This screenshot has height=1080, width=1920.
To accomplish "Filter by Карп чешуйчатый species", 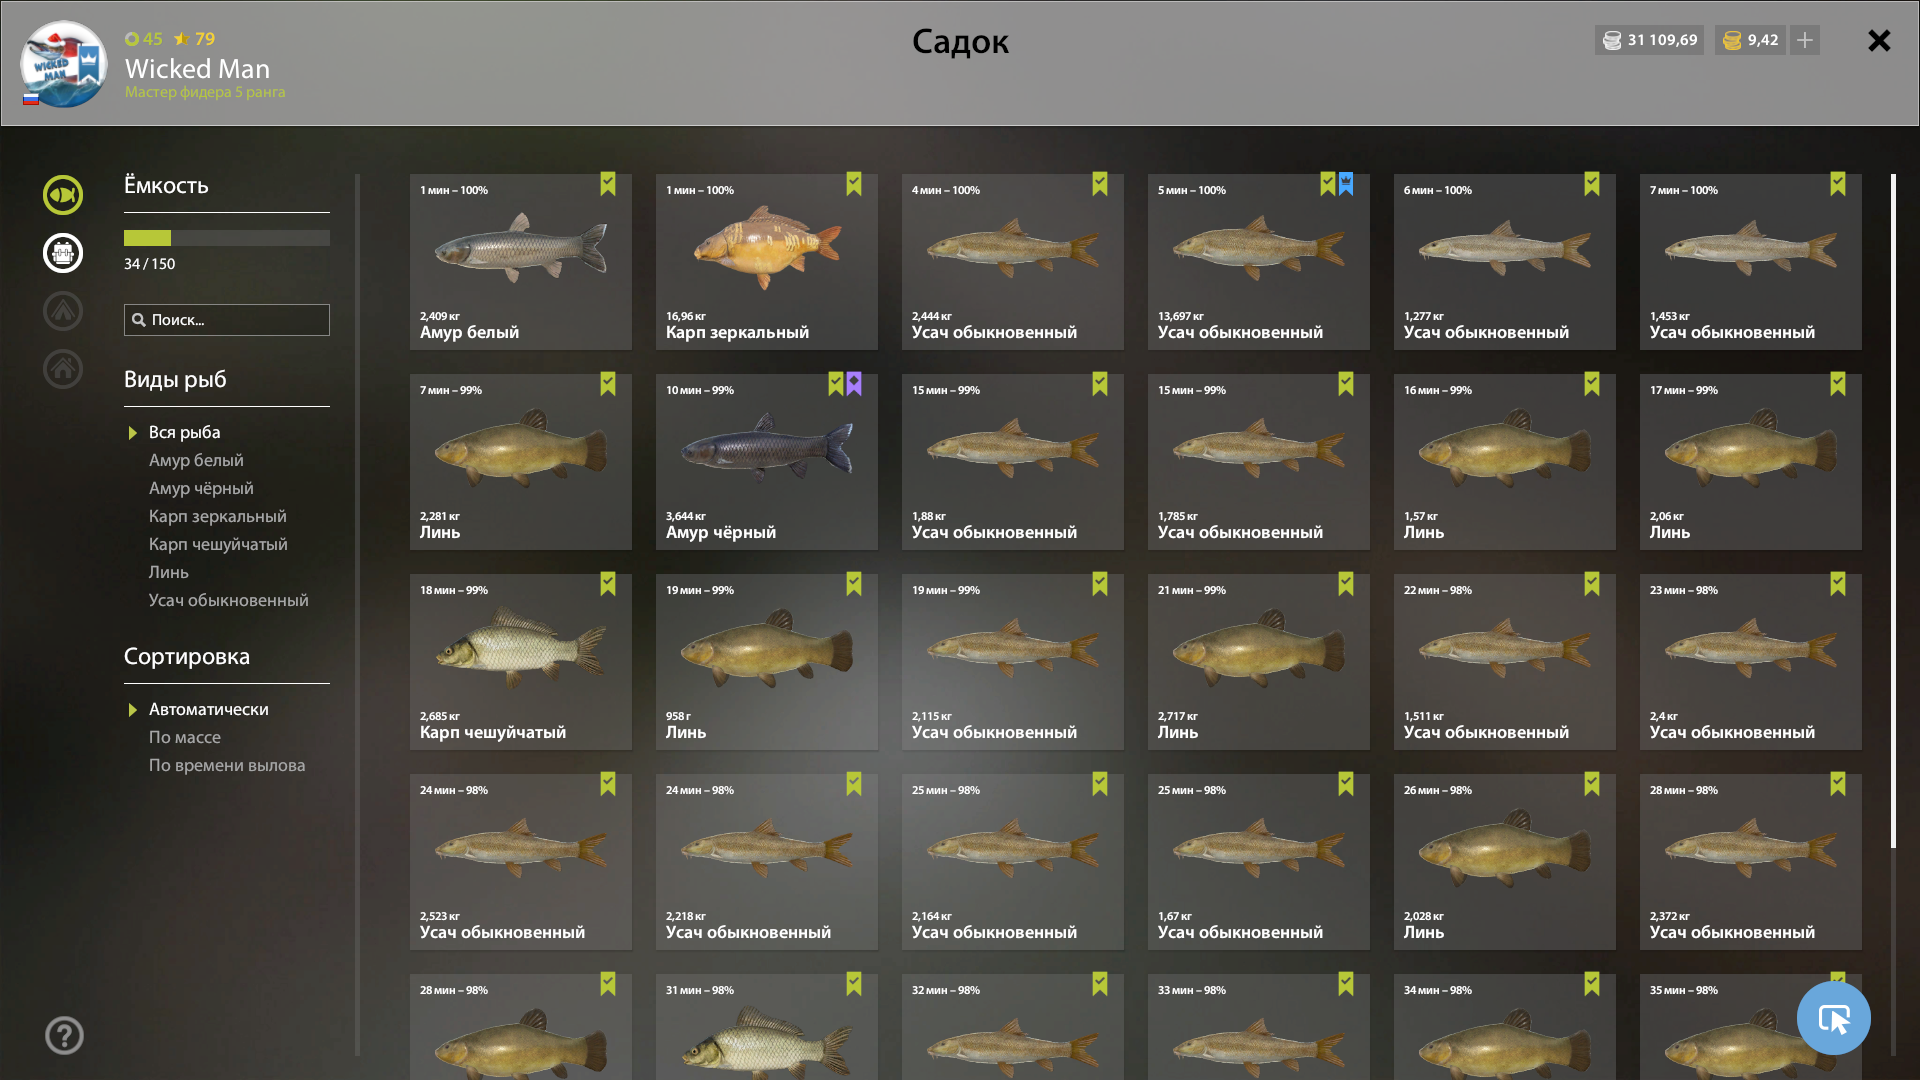I will pyautogui.click(x=218, y=544).
